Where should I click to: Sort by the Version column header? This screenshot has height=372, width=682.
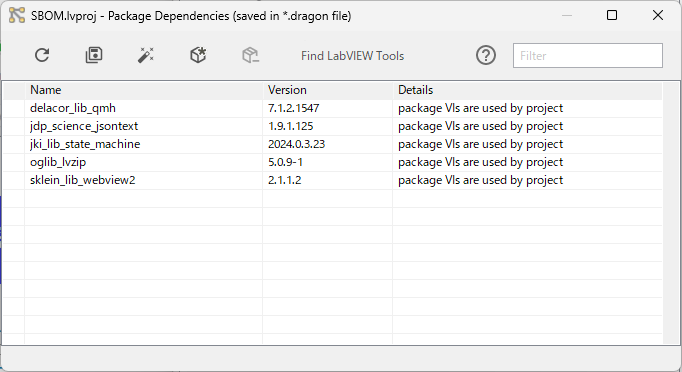click(x=328, y=90)
